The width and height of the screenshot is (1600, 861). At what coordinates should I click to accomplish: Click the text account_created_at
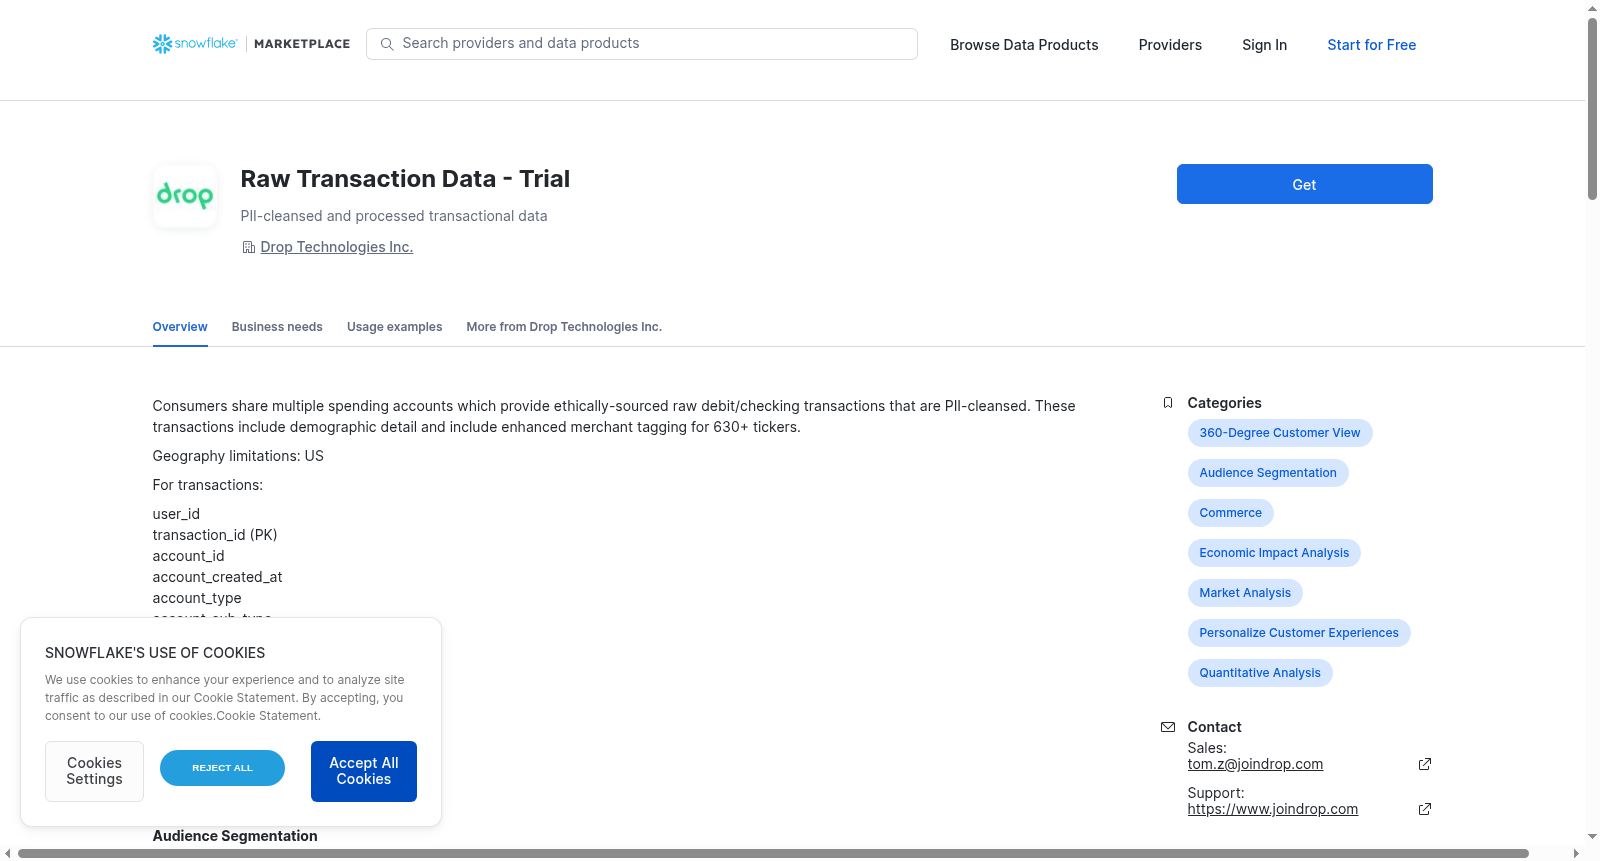pos(217,577)
